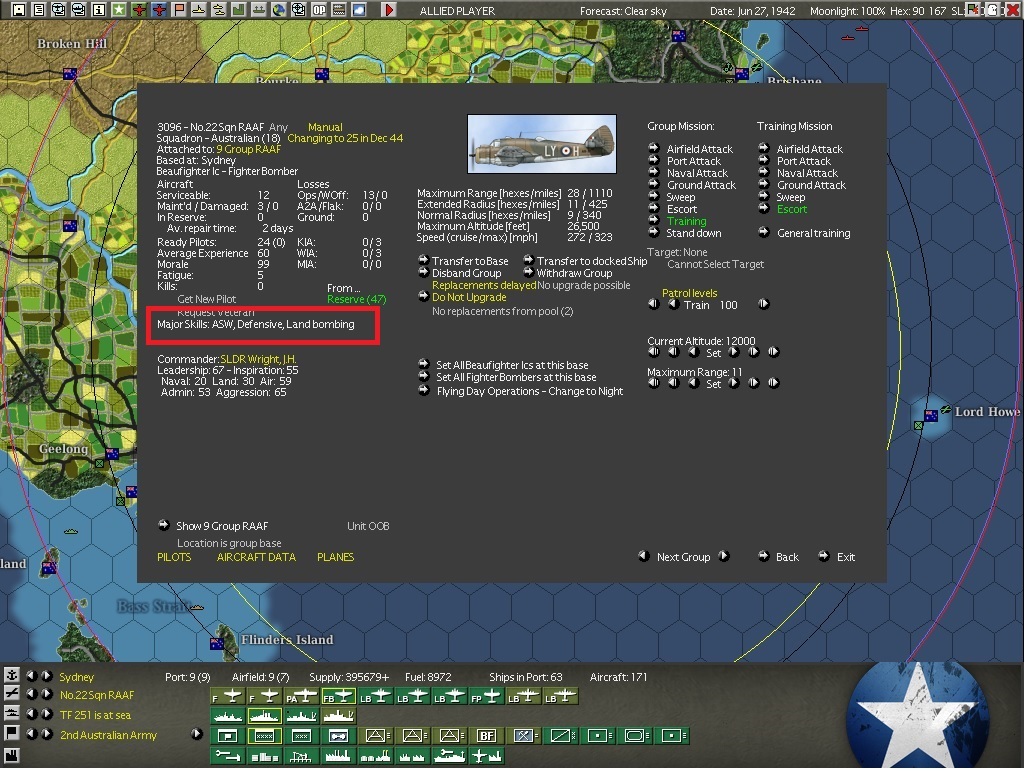Open the PLANES tab
Screen dimensions: 1025x771
(x=335, y=557)
